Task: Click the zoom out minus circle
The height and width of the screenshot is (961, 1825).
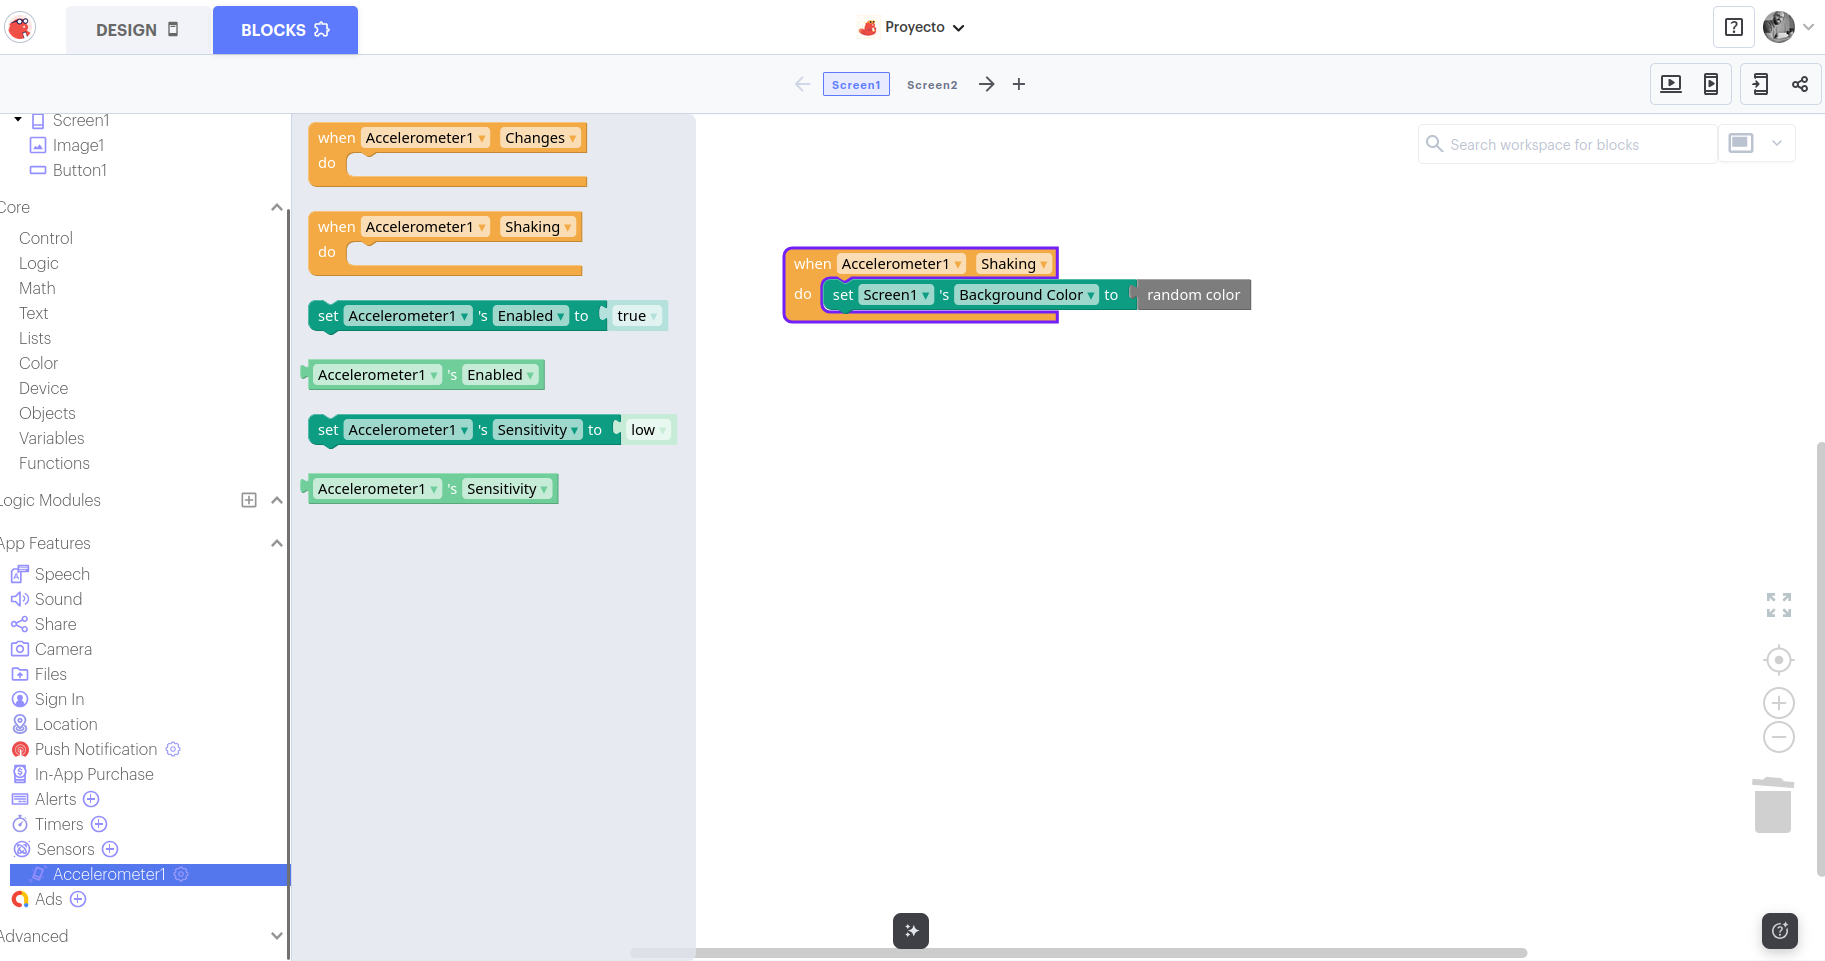Action: (1778, 738)
